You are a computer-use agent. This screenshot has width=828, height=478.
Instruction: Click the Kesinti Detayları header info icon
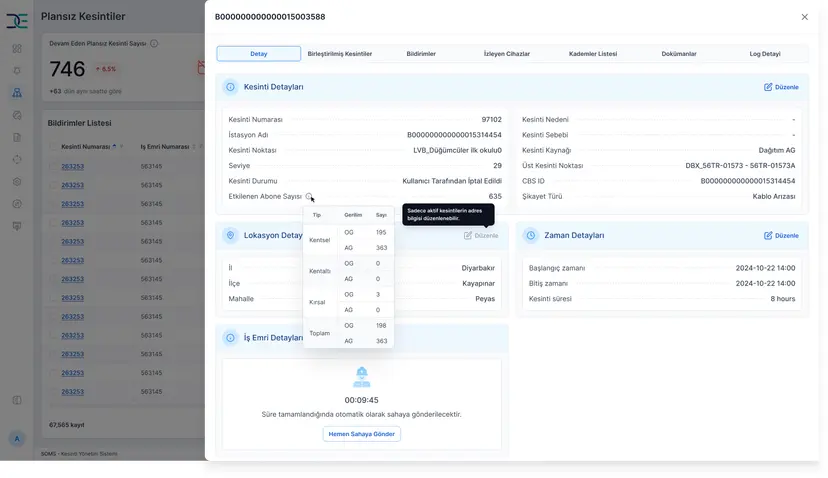tap(230, 87)
